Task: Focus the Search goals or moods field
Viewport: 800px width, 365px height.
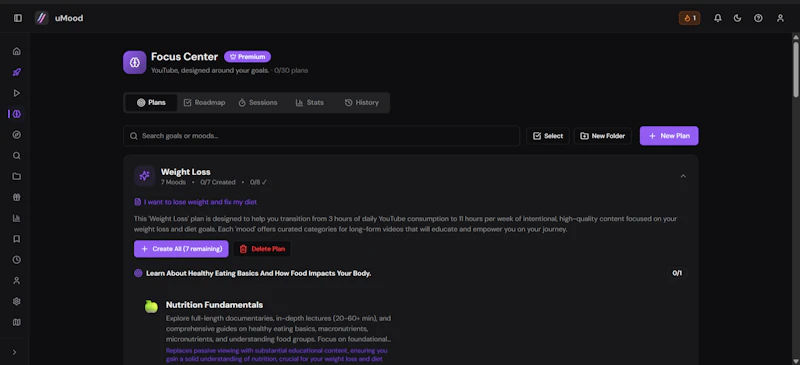Action: point(321,136)
